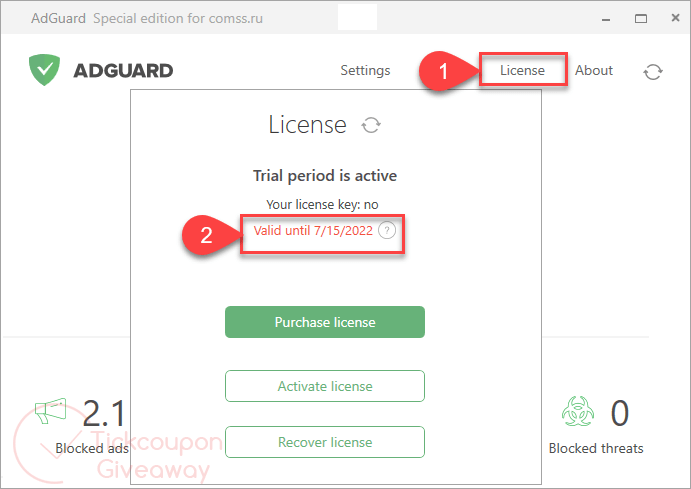Click the red annotation badge numbered 2

pyautogui.click(x=206, y=236)
